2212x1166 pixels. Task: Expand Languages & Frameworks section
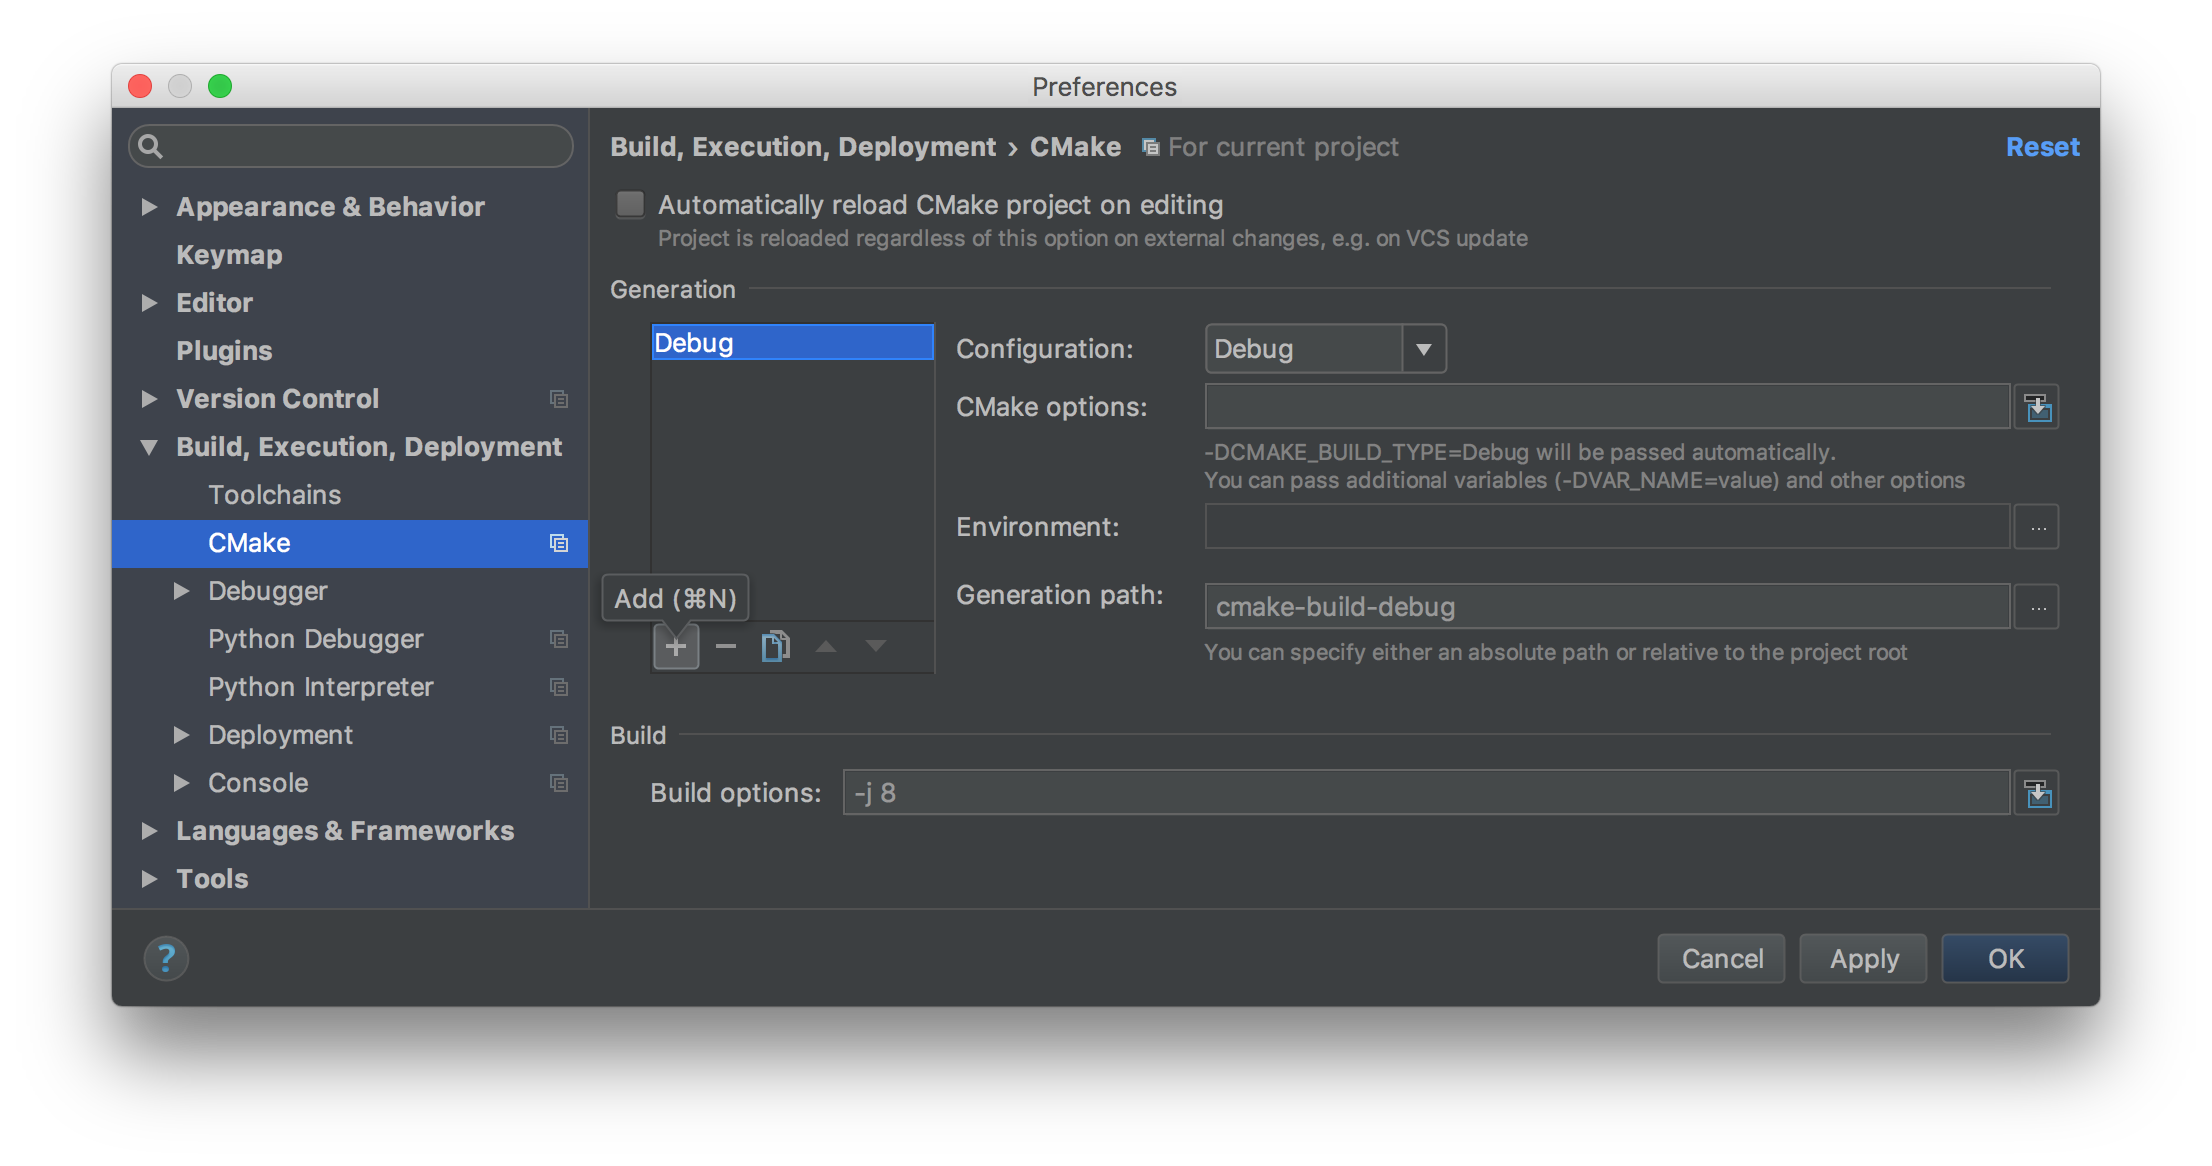pyautogui.click(x=149, y=831)
